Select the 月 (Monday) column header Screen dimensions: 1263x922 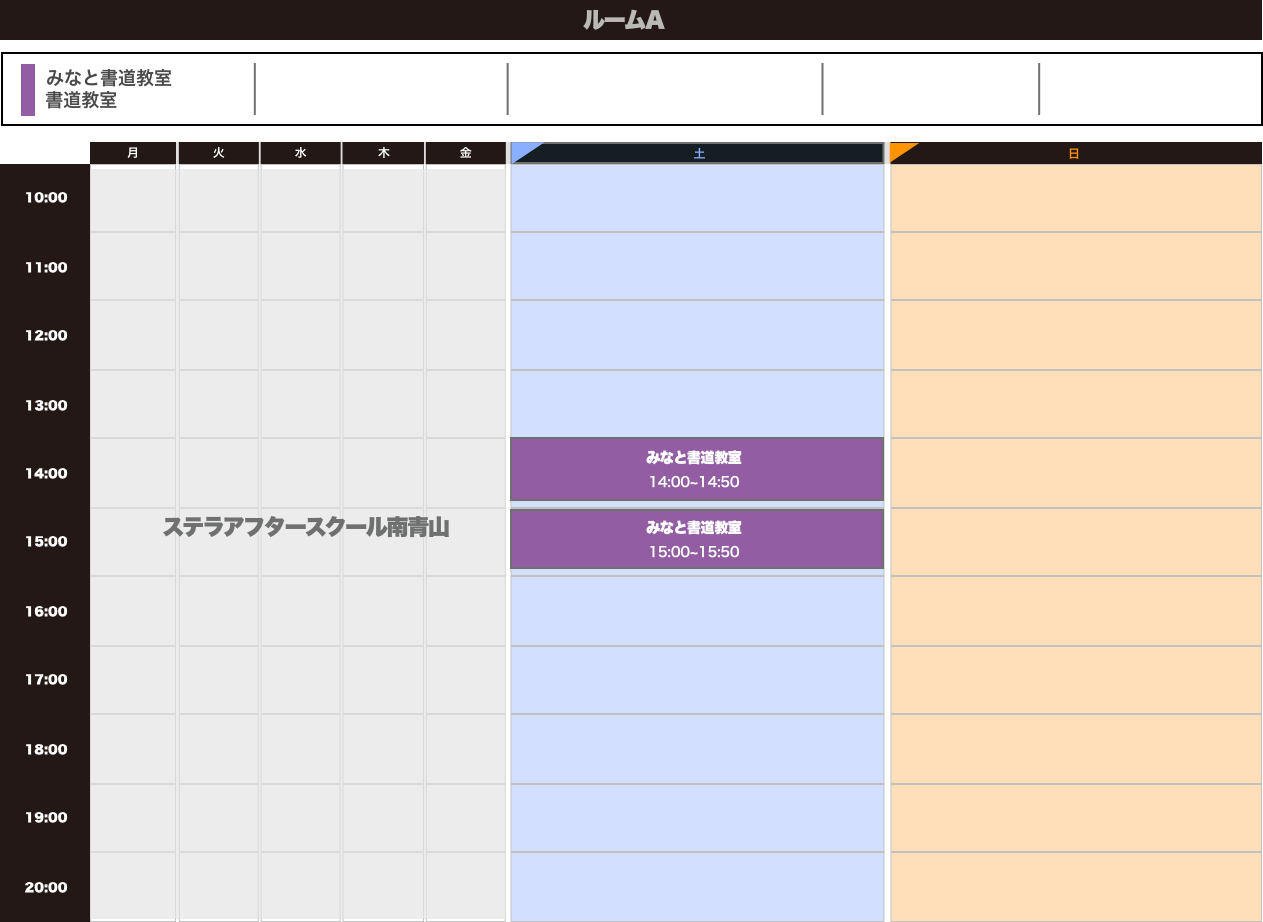click(x=133, y=153)
